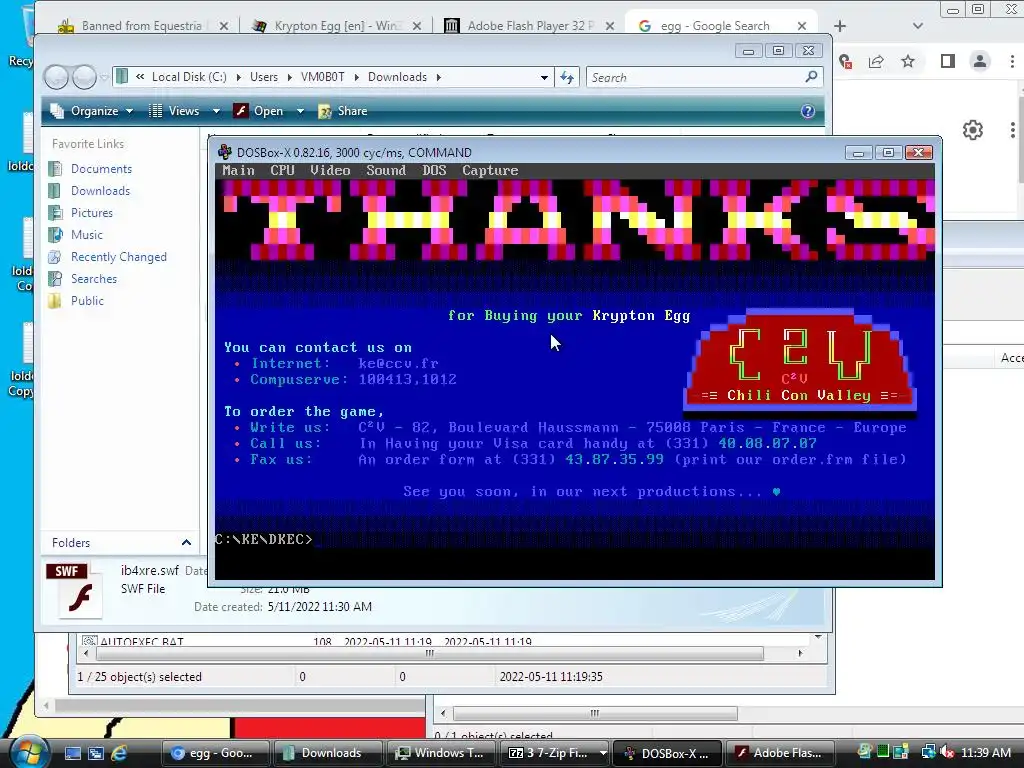Viewport: 1024px width, 768px height.
Task: Select Users in the address breadcrumb
Action: 264,77
